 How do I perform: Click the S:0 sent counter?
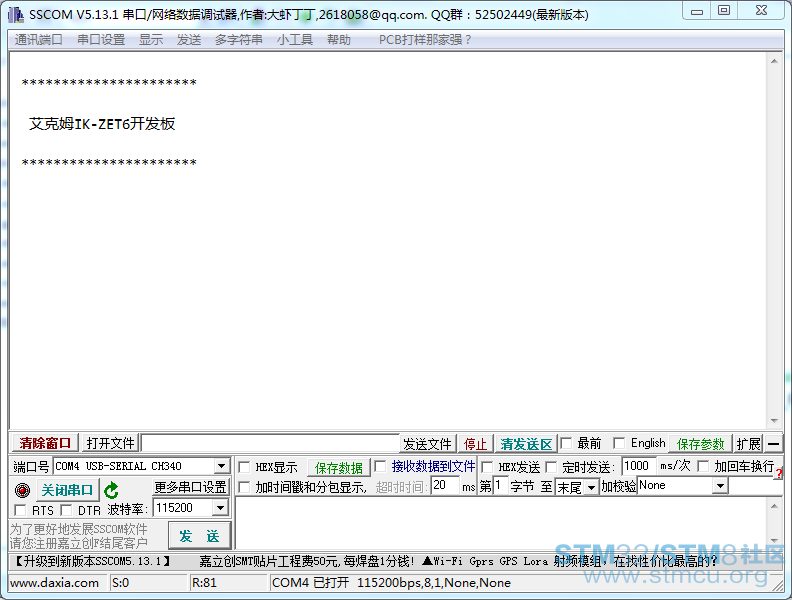click(x=120, y=583)
